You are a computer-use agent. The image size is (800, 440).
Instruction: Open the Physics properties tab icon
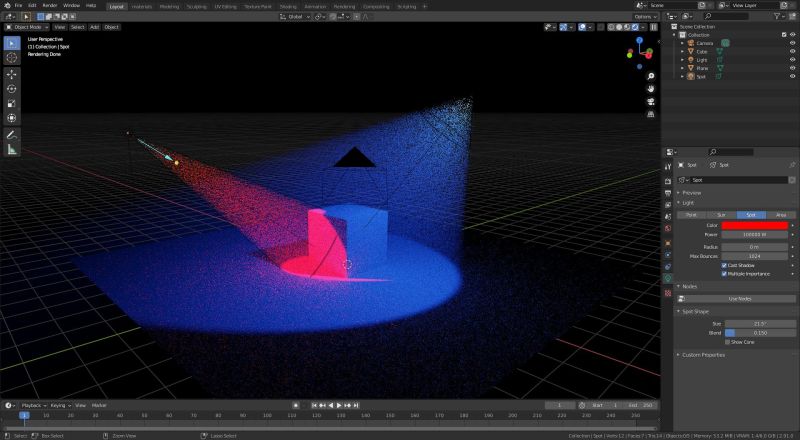[668, 255]
